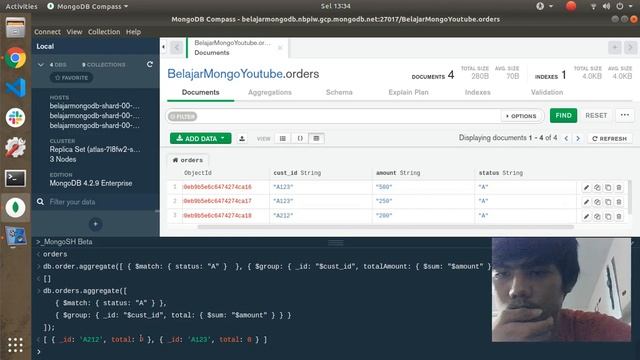This screenshot has height=360, width=640.
Task: Go to previous page of documents
Action: [x=567, y=138]
